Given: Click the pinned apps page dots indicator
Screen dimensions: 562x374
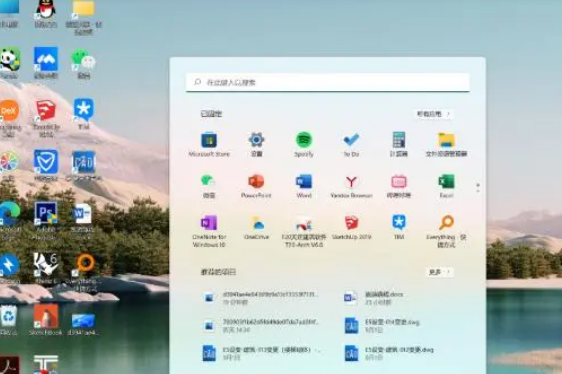Looking at the screenshot, I should coord(478,188).
